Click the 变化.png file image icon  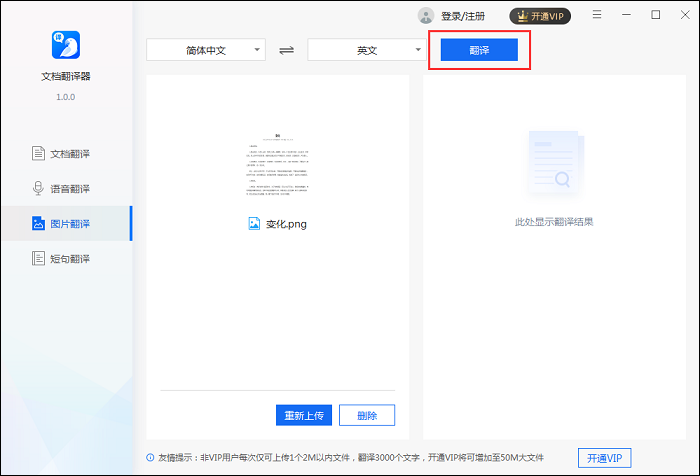tap(254, 224)
